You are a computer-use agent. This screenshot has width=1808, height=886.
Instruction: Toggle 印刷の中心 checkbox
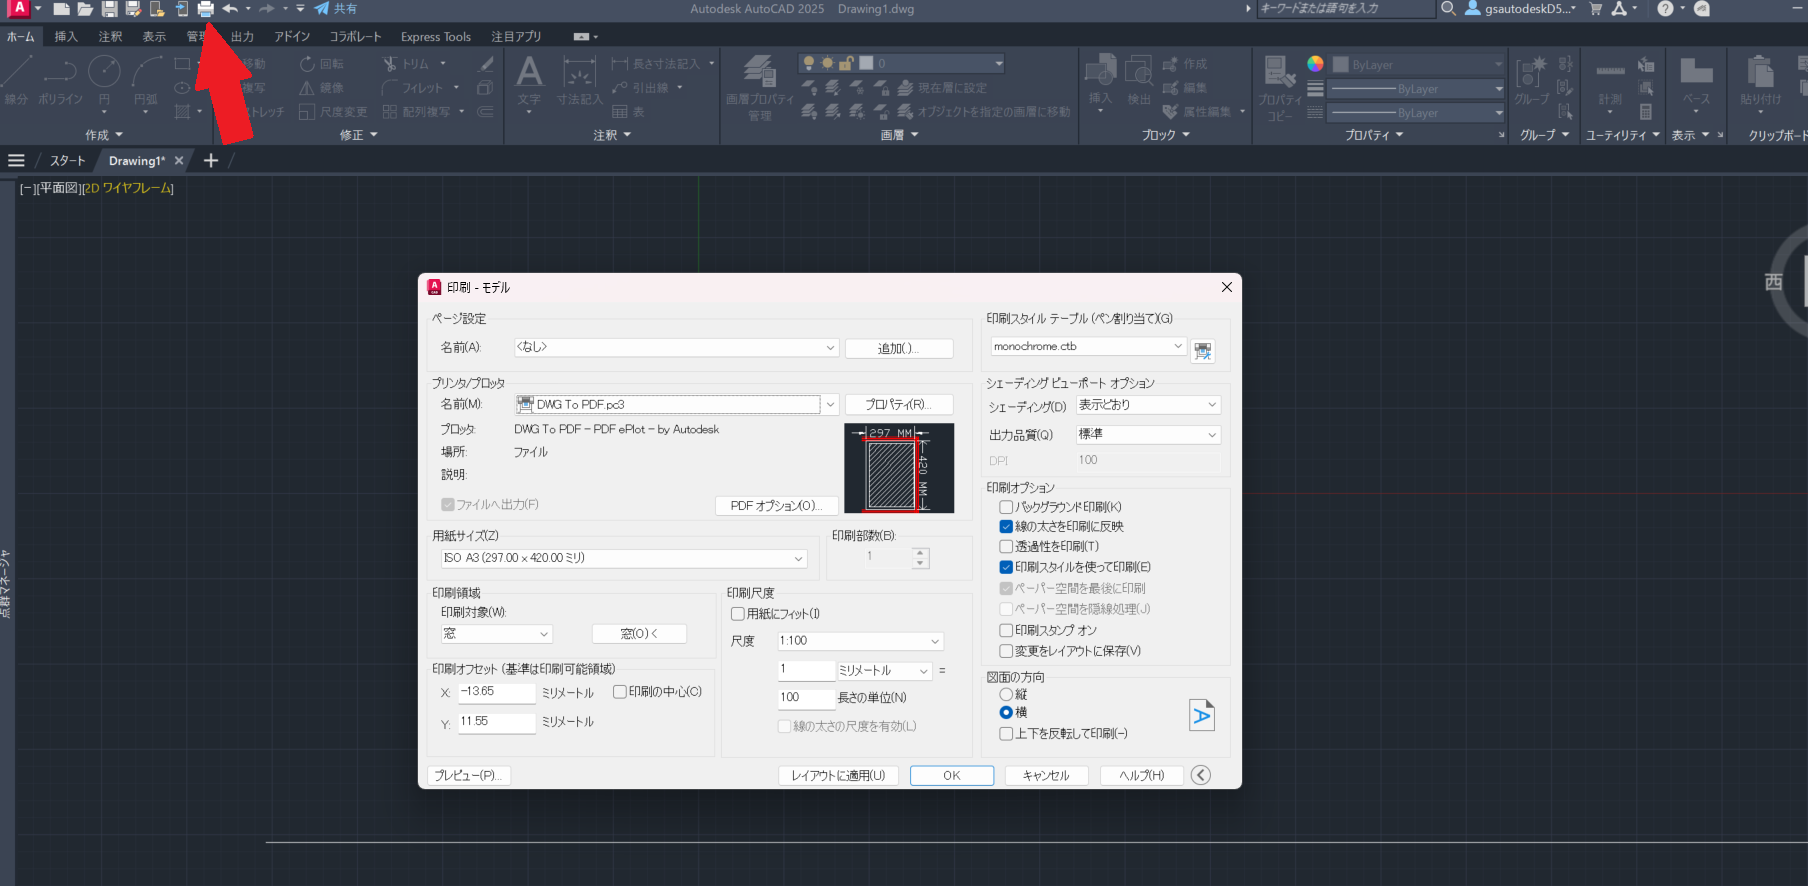pos(620,692)
